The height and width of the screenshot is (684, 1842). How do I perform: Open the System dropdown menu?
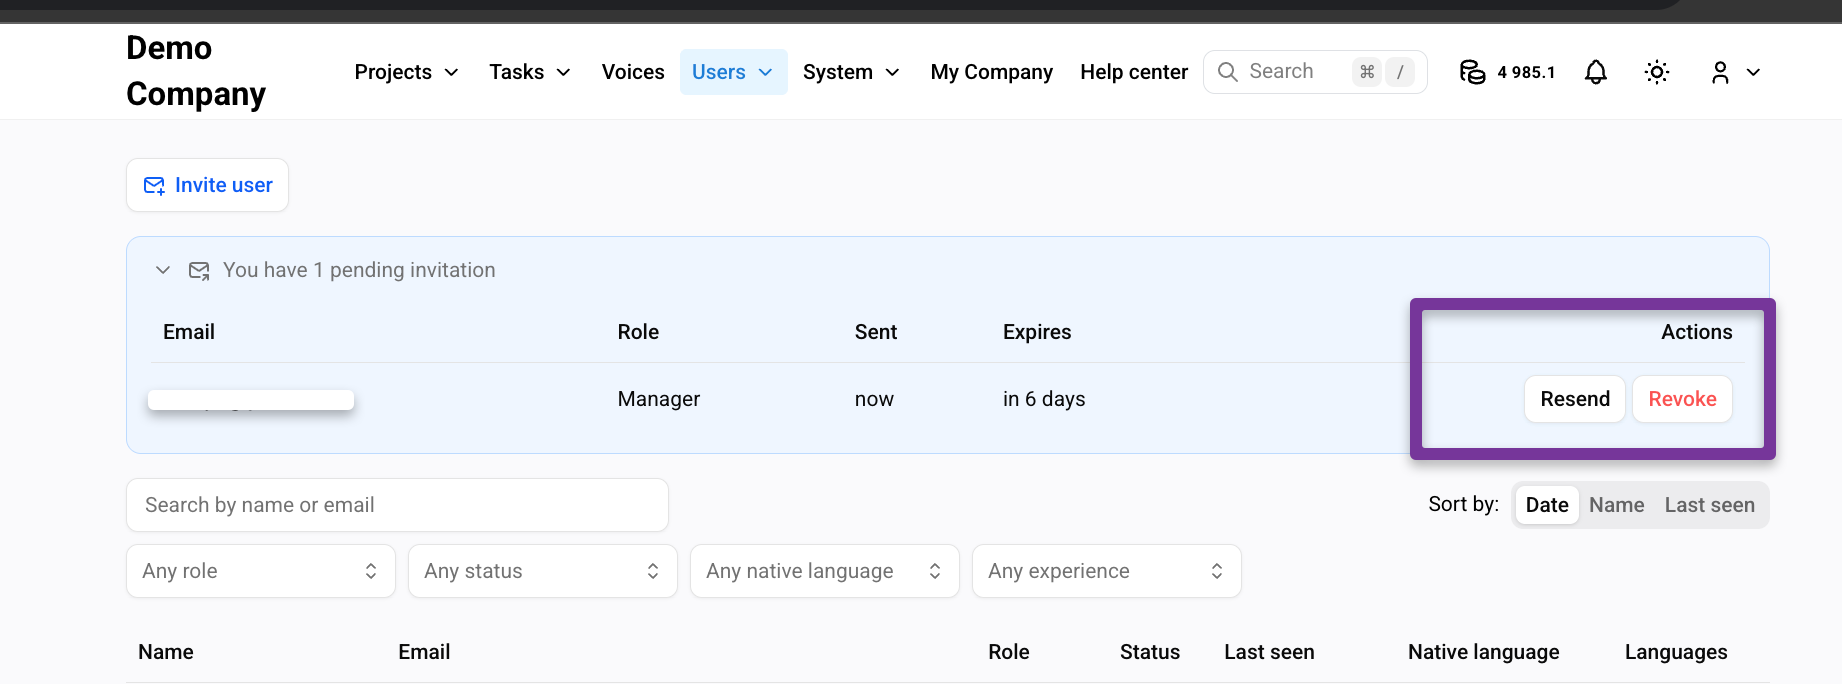point(851,72)
